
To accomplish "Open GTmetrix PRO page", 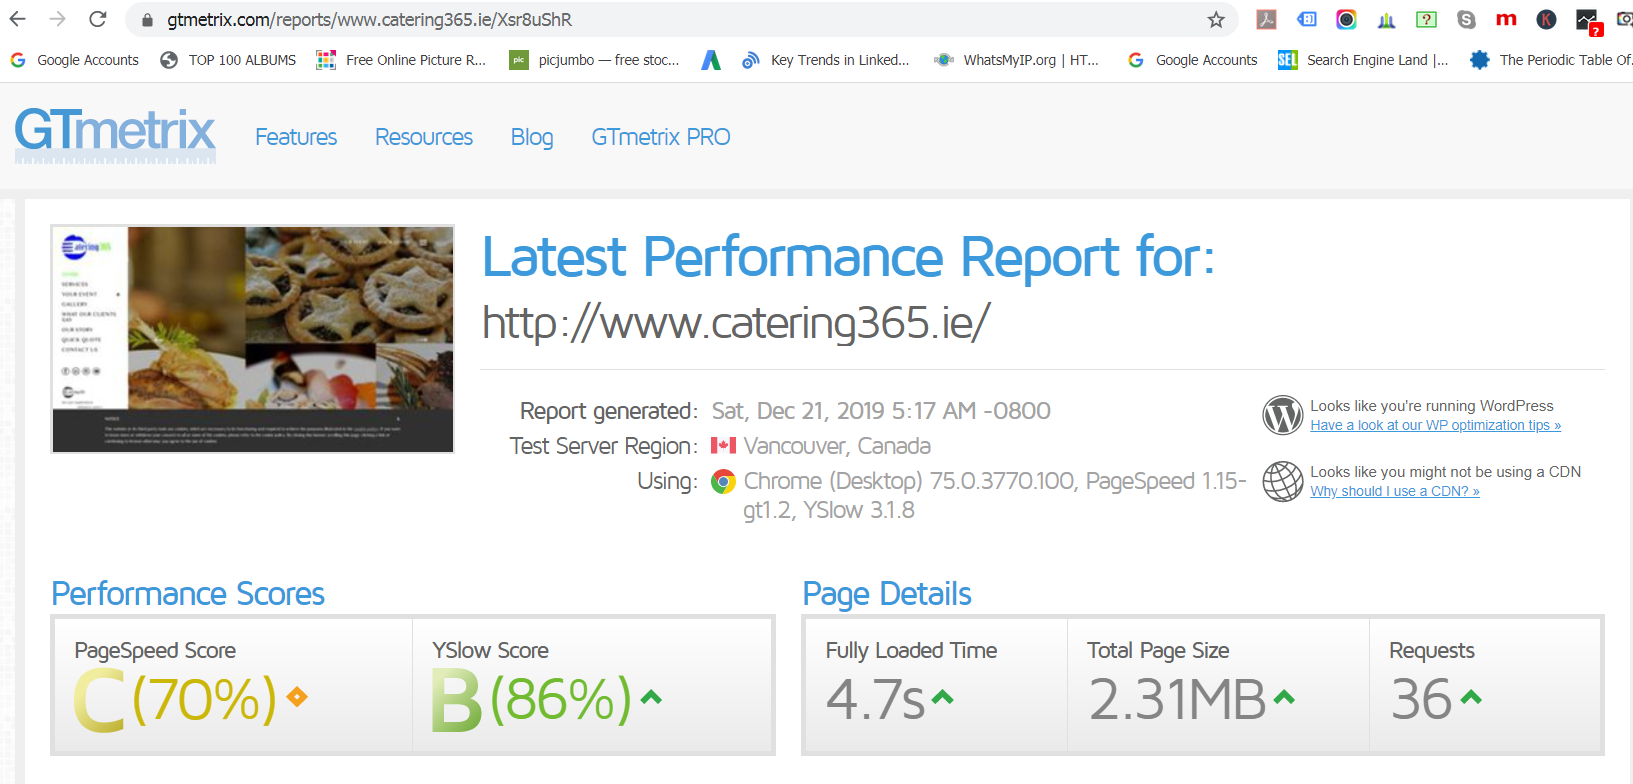I will point(661,137).
